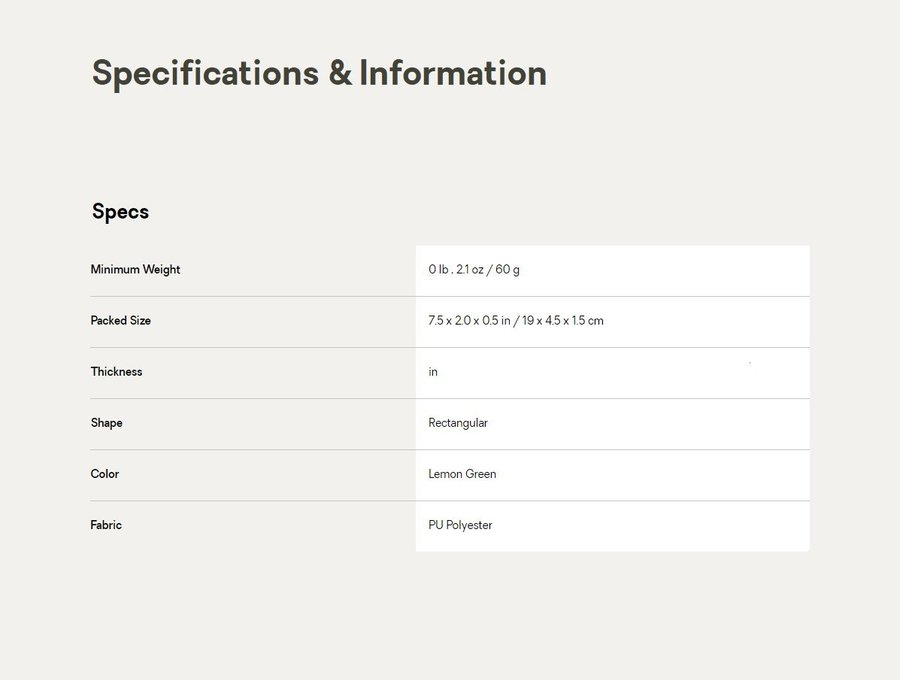The width and height of the screenshot is (900, 680).
Task: Select the Shape row label
Action: coord(106,423)
